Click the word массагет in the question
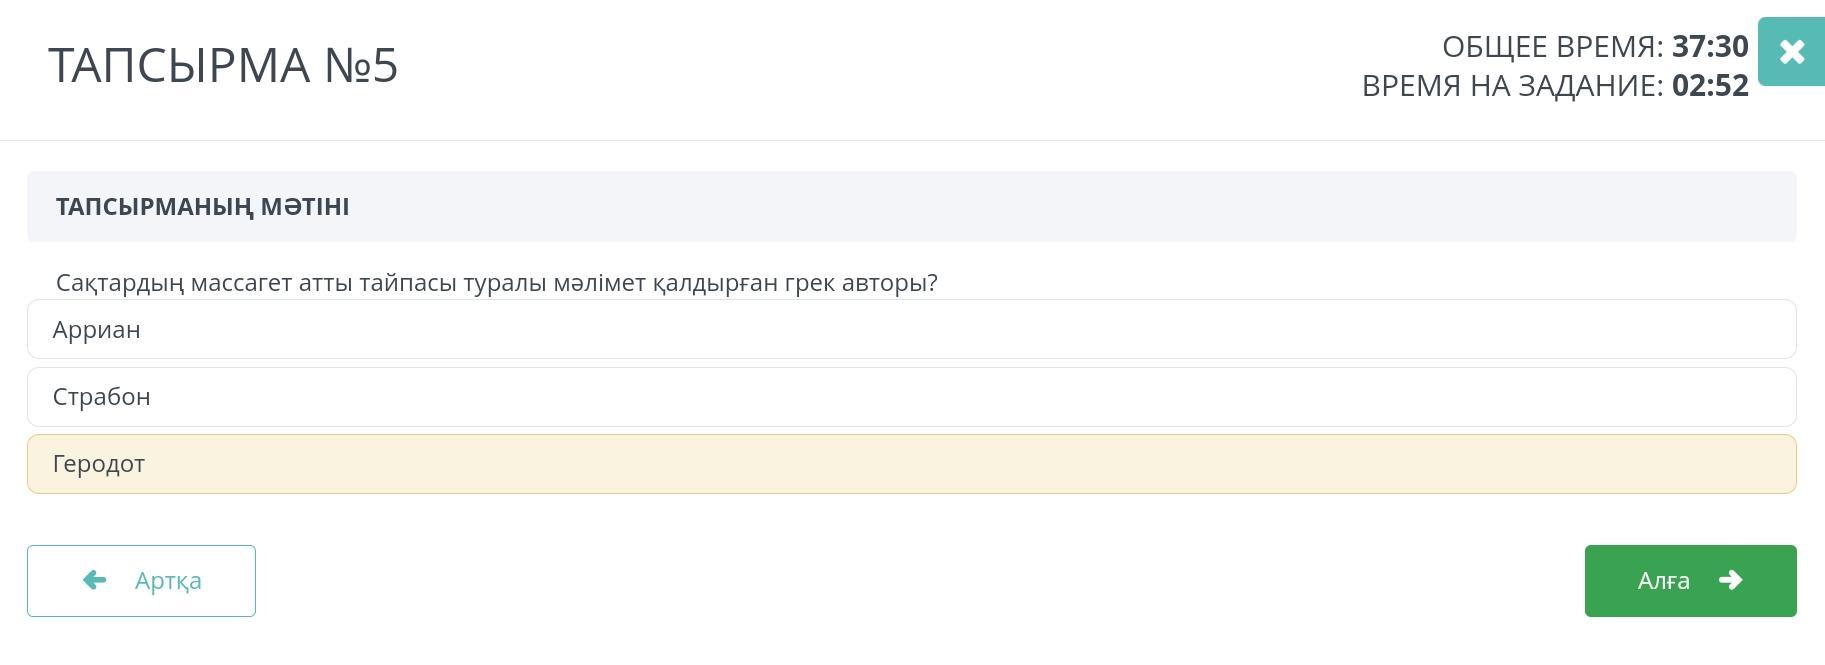 pos(240,283)
